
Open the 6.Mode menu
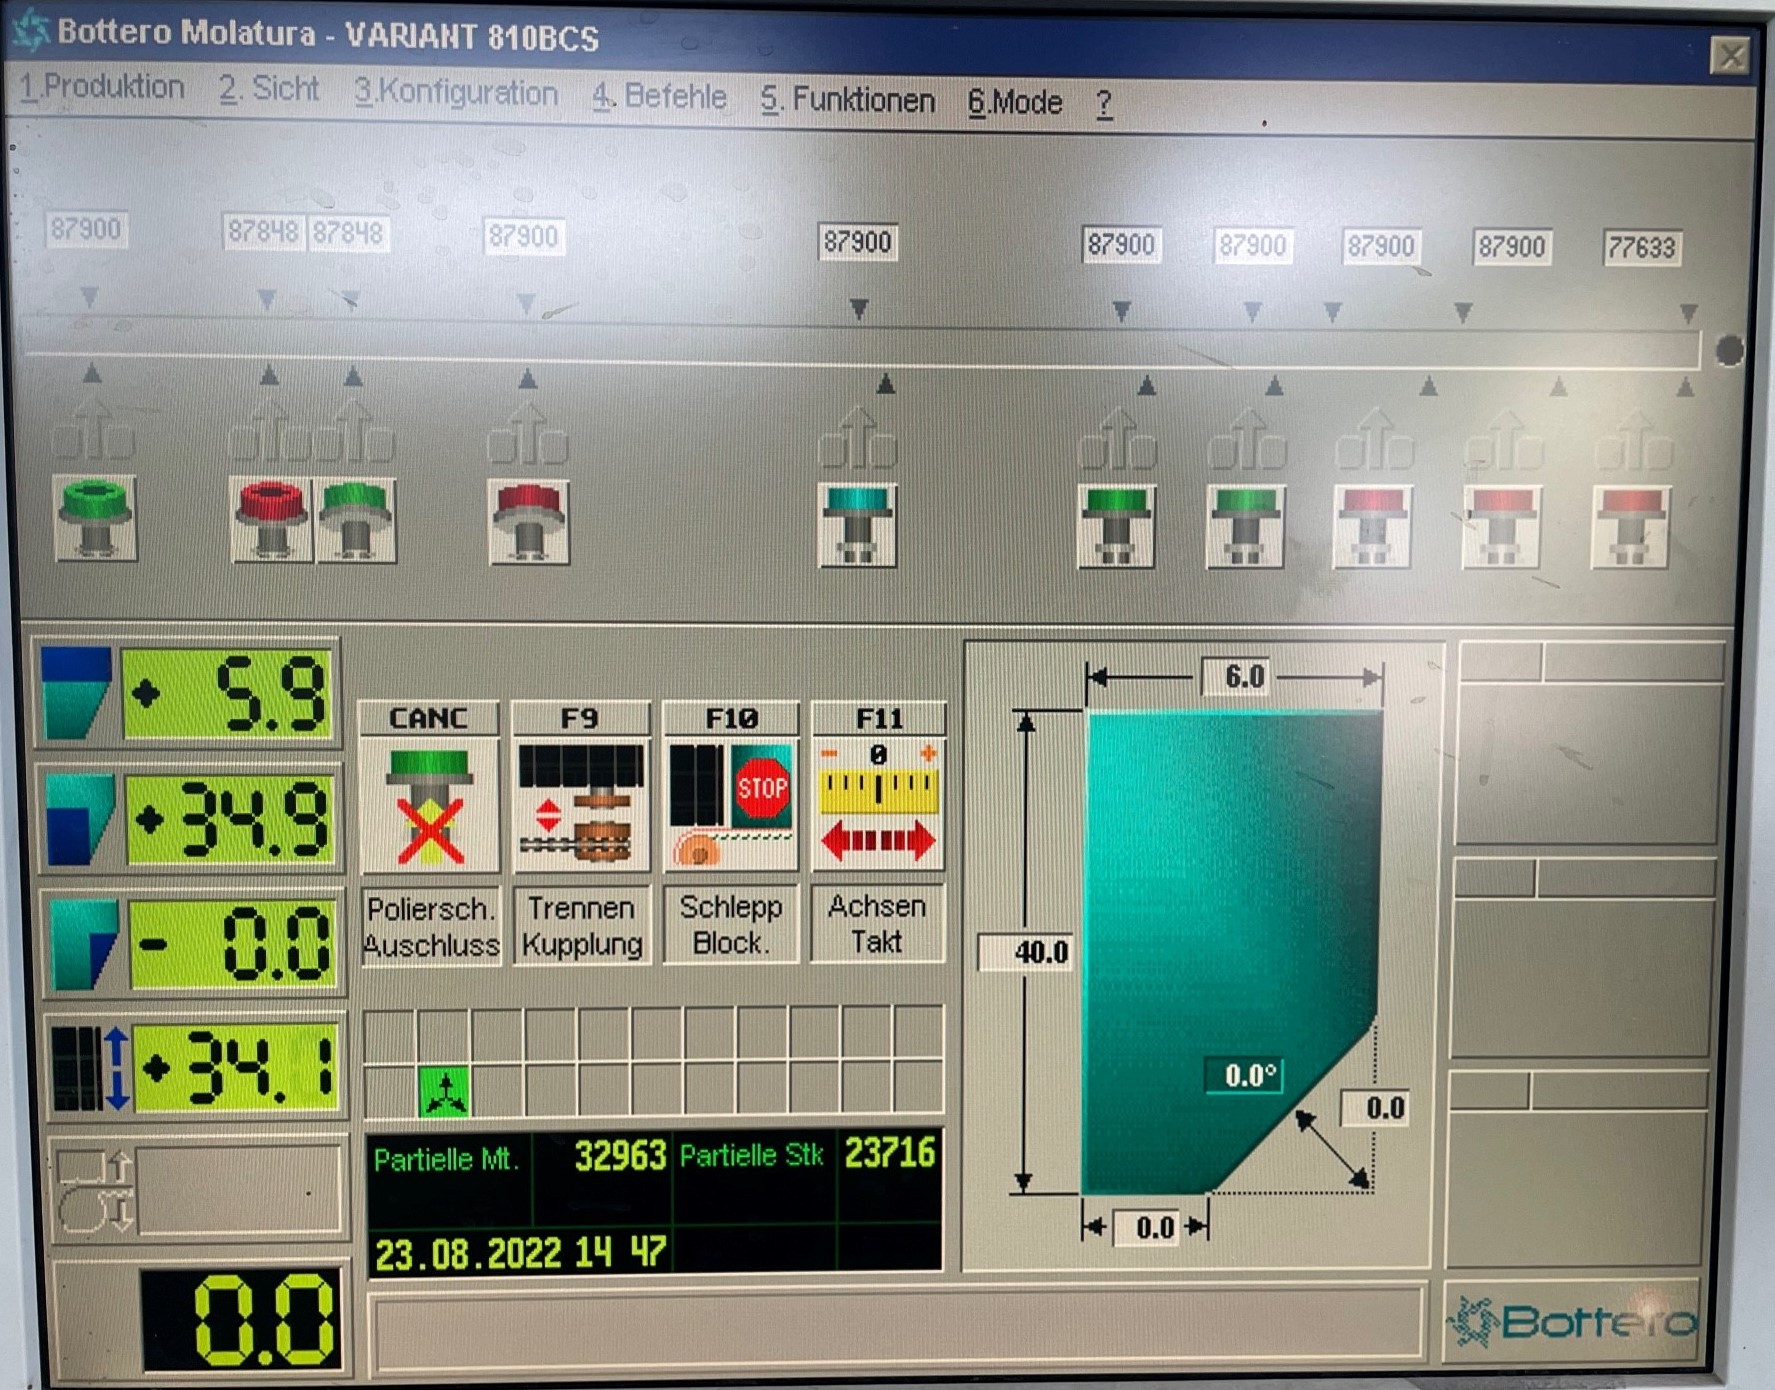pos(1014,102)
